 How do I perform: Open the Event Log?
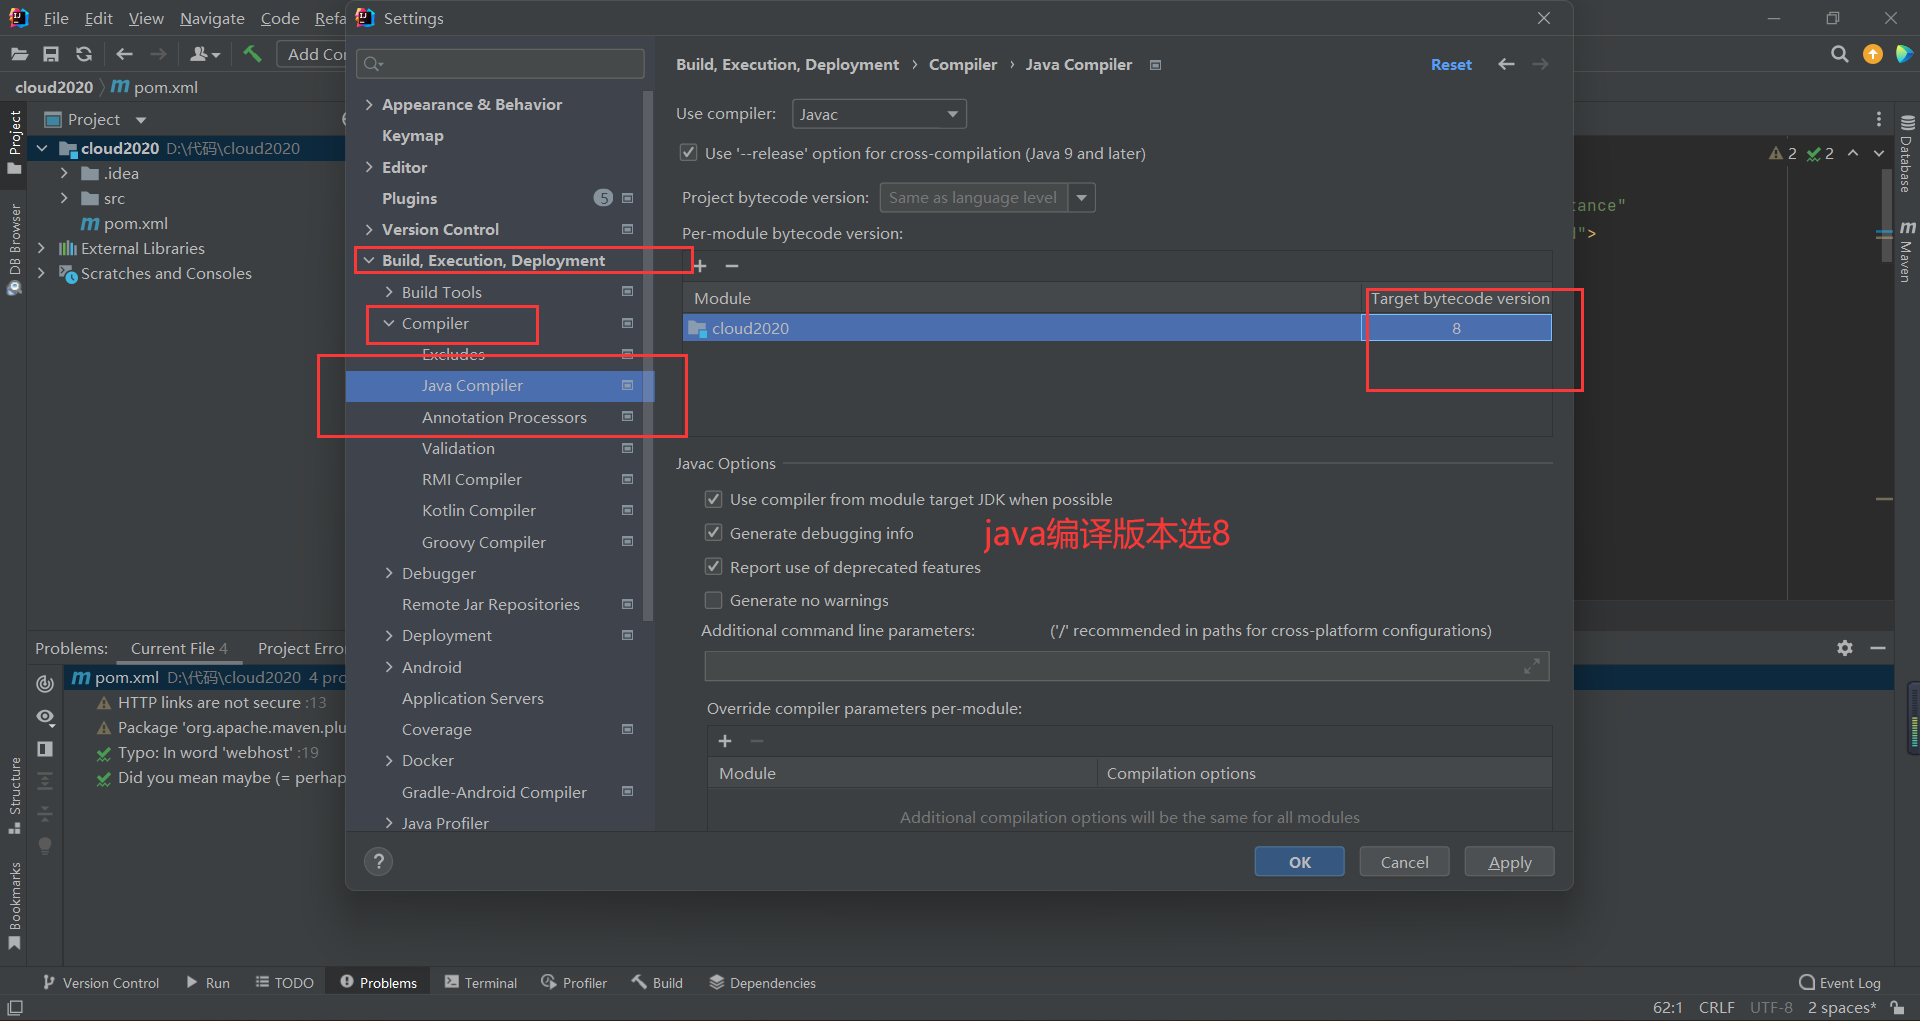coord(1840,983)
